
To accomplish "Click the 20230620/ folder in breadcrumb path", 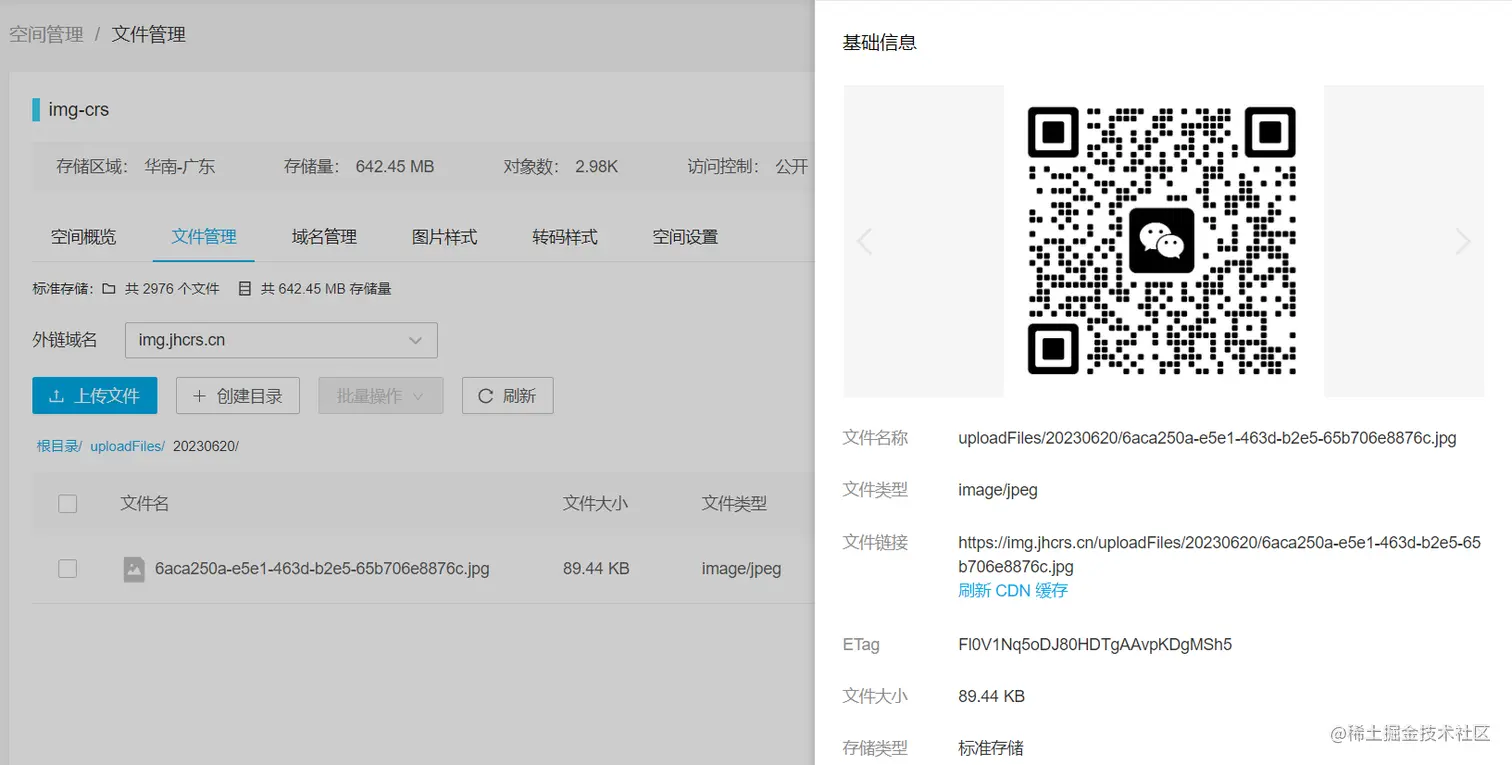I will coord(206,446).
